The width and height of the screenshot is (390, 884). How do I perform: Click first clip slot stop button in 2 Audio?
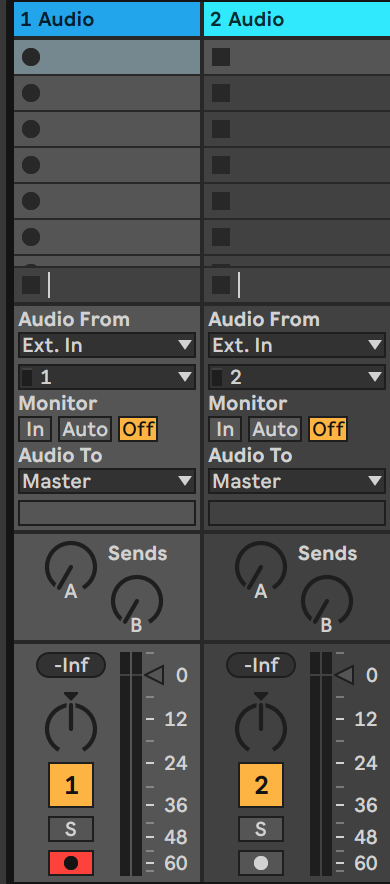[x=221, y=57]
